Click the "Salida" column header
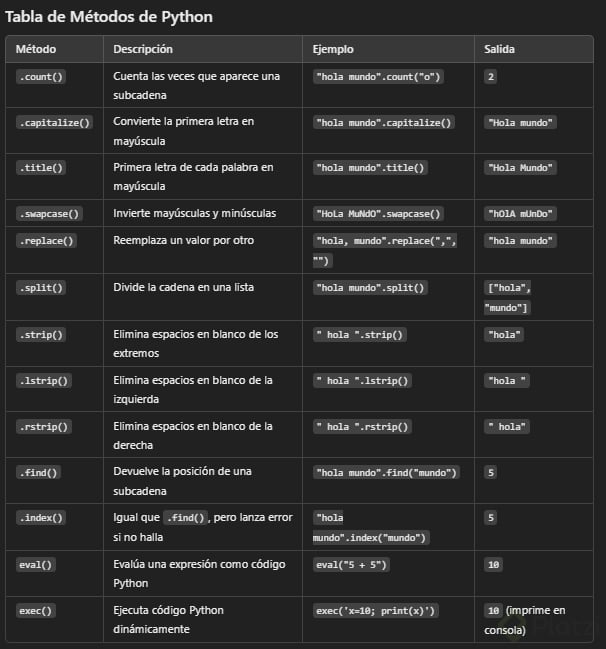The height and width of the screenshot is (649, 606). [501, 49]
